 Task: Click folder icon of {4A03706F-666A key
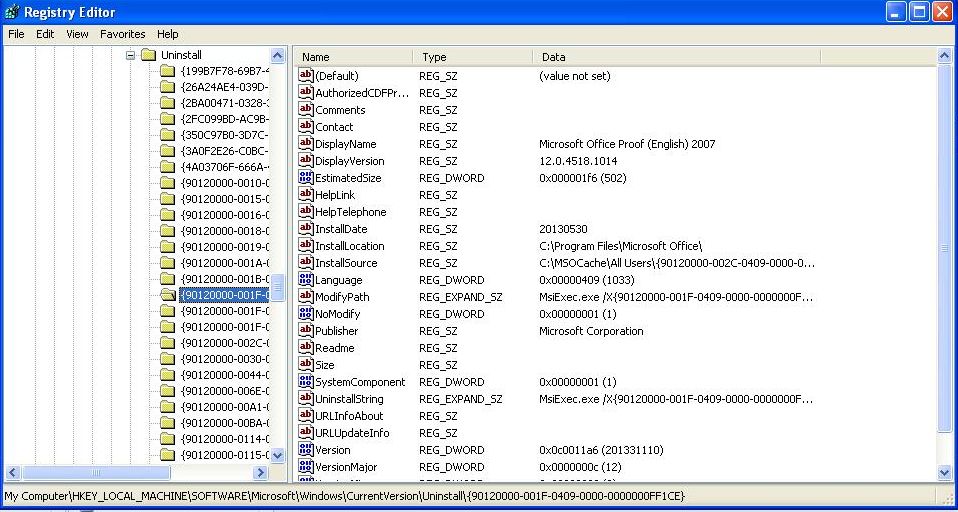pyautogui.click(x=167, y=166)
